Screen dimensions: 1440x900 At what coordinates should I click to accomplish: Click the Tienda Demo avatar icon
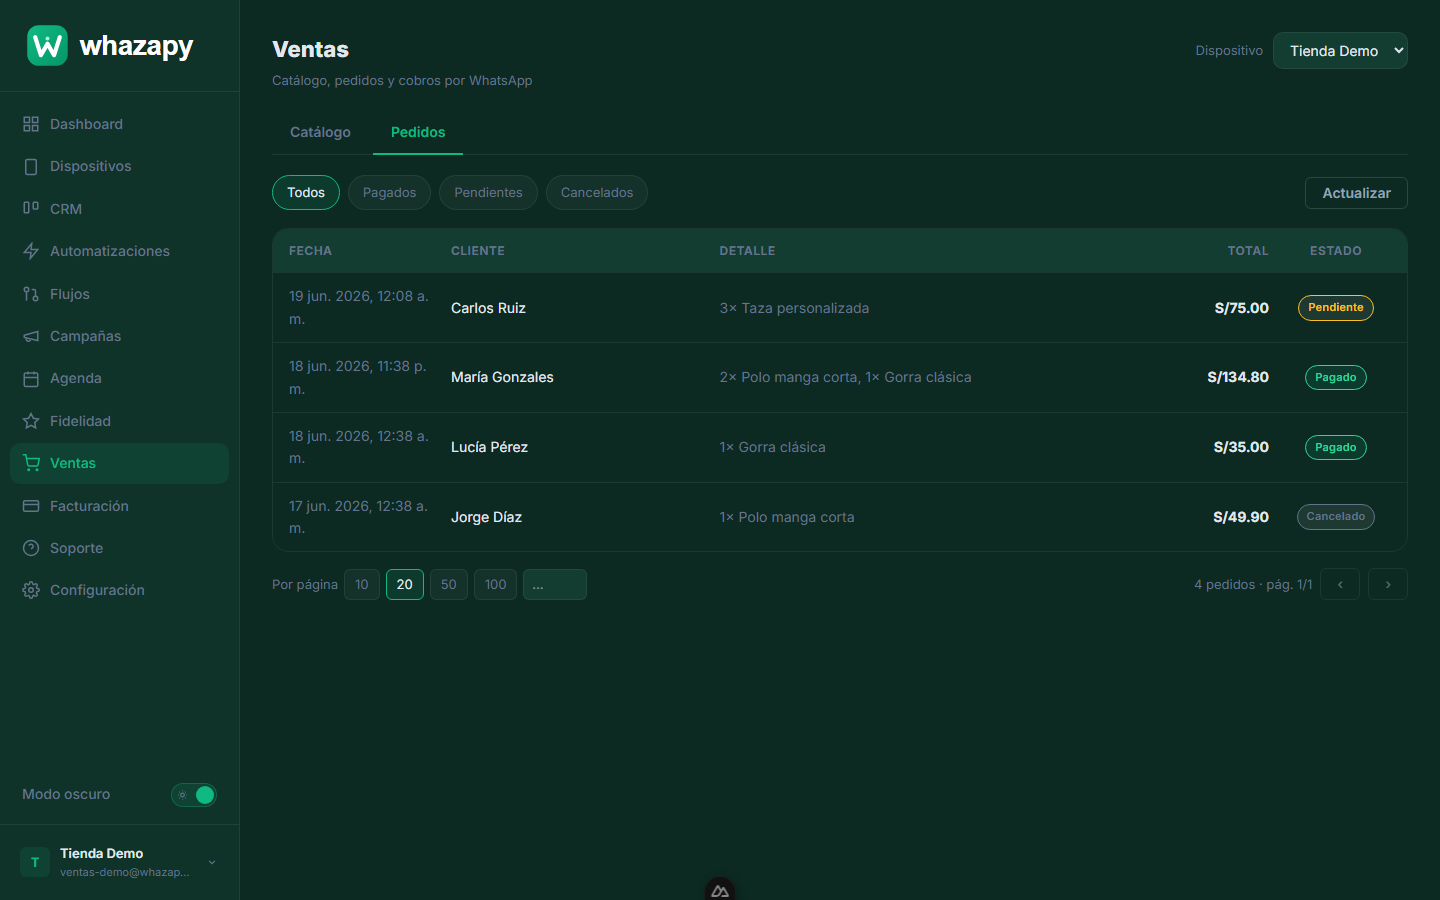pos(35,862)
